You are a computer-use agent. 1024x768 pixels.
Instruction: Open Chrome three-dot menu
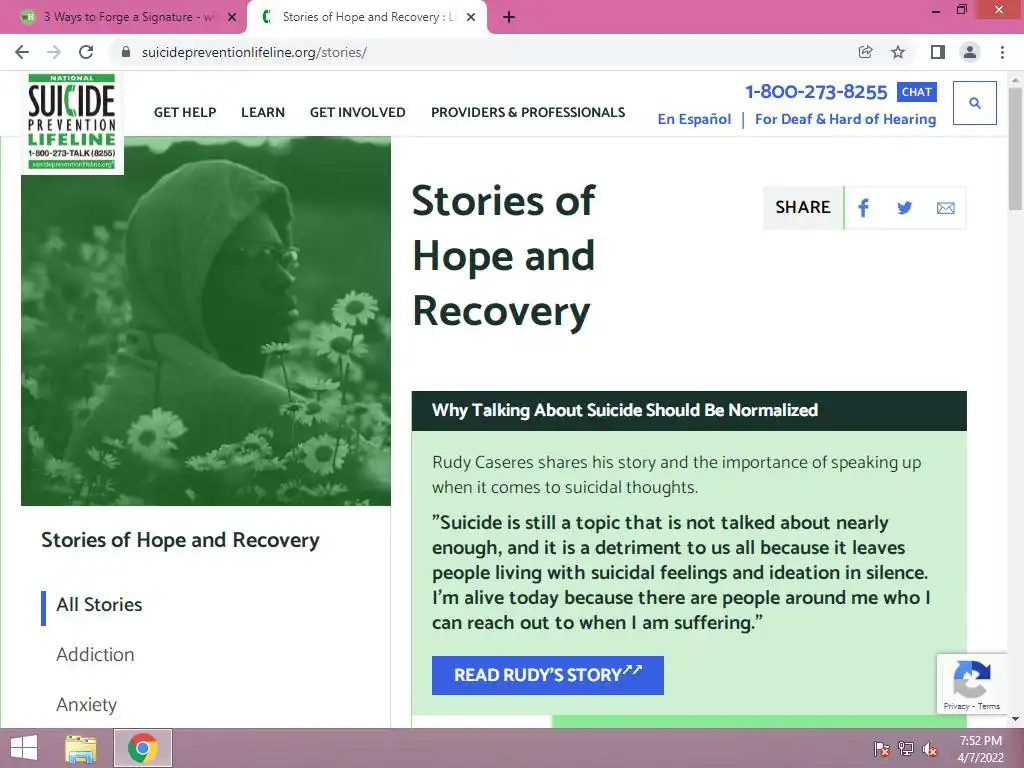click(x=1002, y=52)
